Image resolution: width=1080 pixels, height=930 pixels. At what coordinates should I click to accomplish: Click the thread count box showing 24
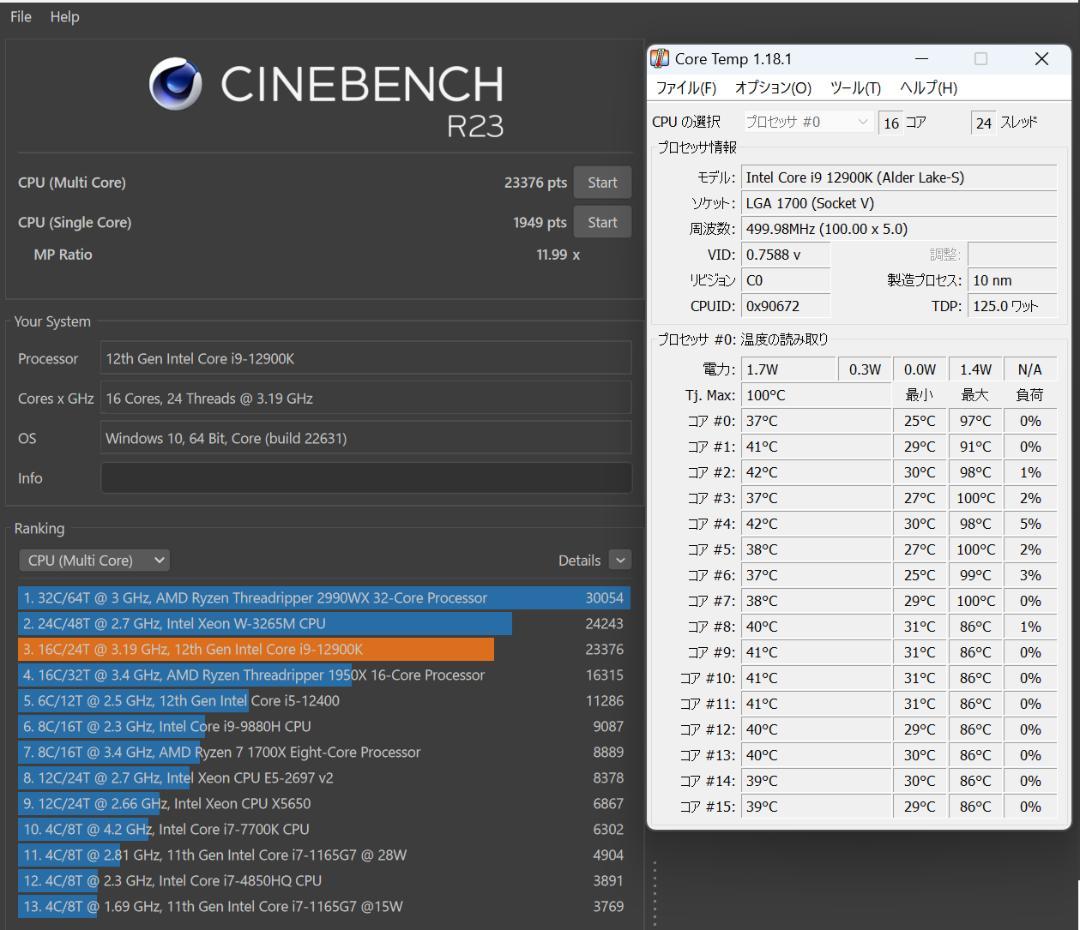(x=983, y=123)
